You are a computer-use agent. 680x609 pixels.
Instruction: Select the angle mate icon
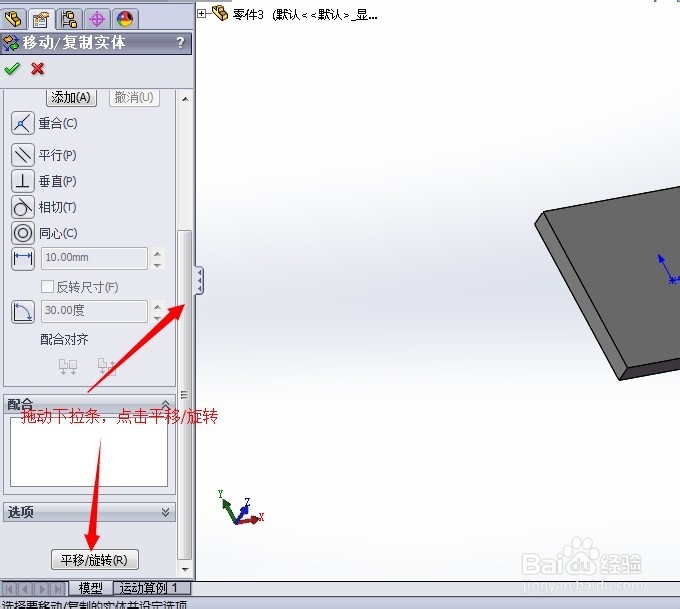pyautogui.click(x=23, y=312)
